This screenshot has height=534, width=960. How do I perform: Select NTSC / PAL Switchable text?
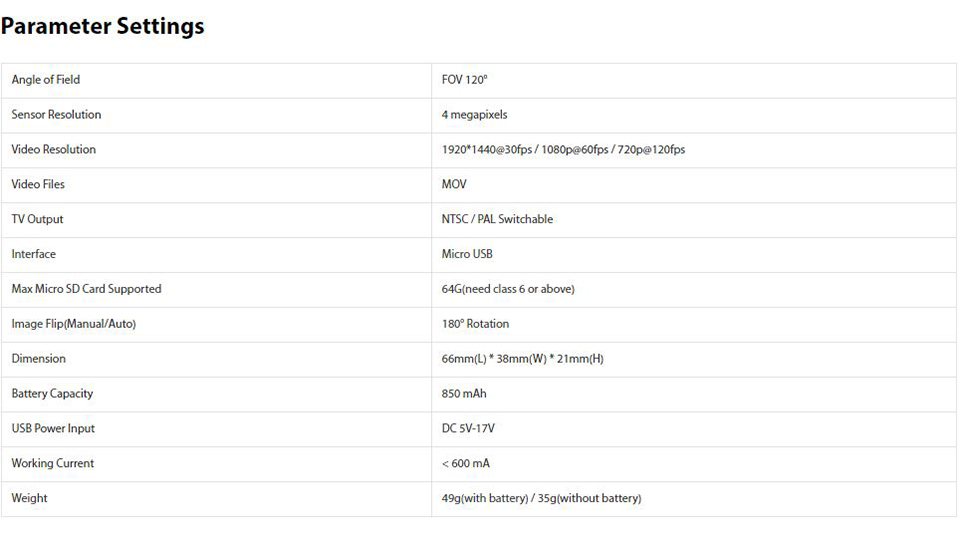[x=497, y=219]
